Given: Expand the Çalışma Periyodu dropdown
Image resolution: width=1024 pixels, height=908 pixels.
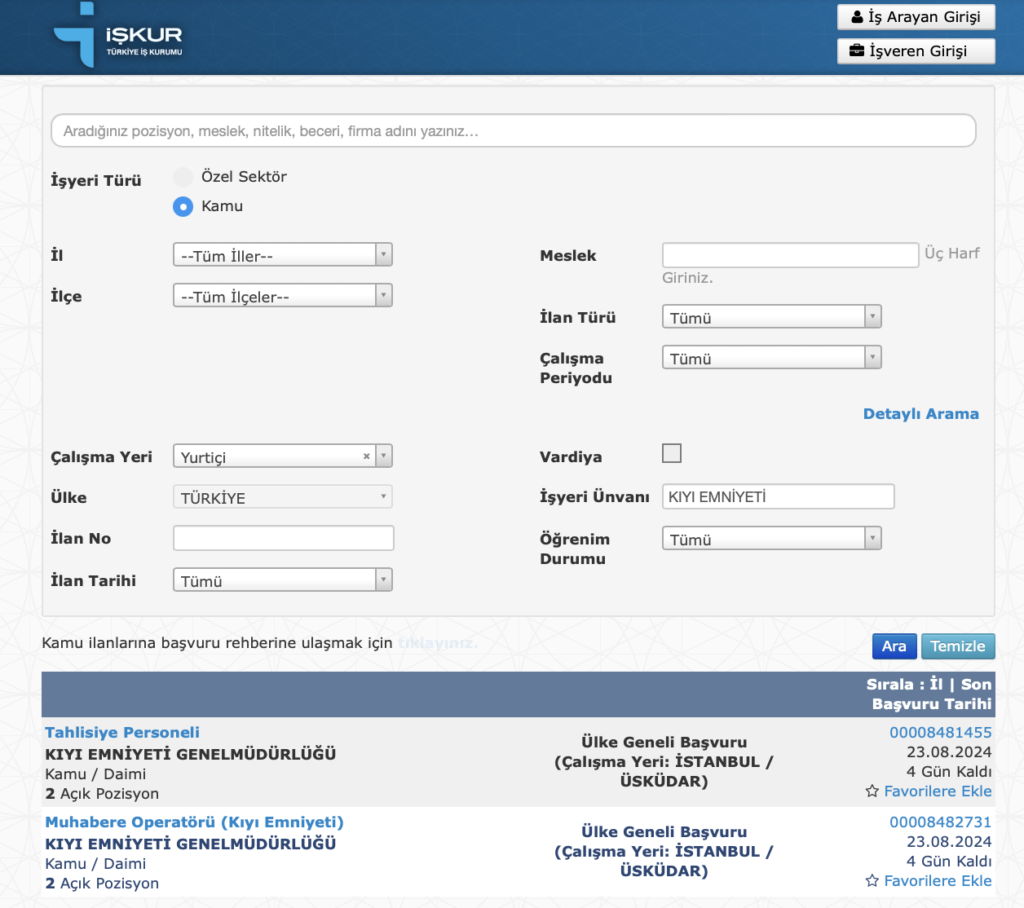Looking at the screenshot, I should click(x=772, y=357).
